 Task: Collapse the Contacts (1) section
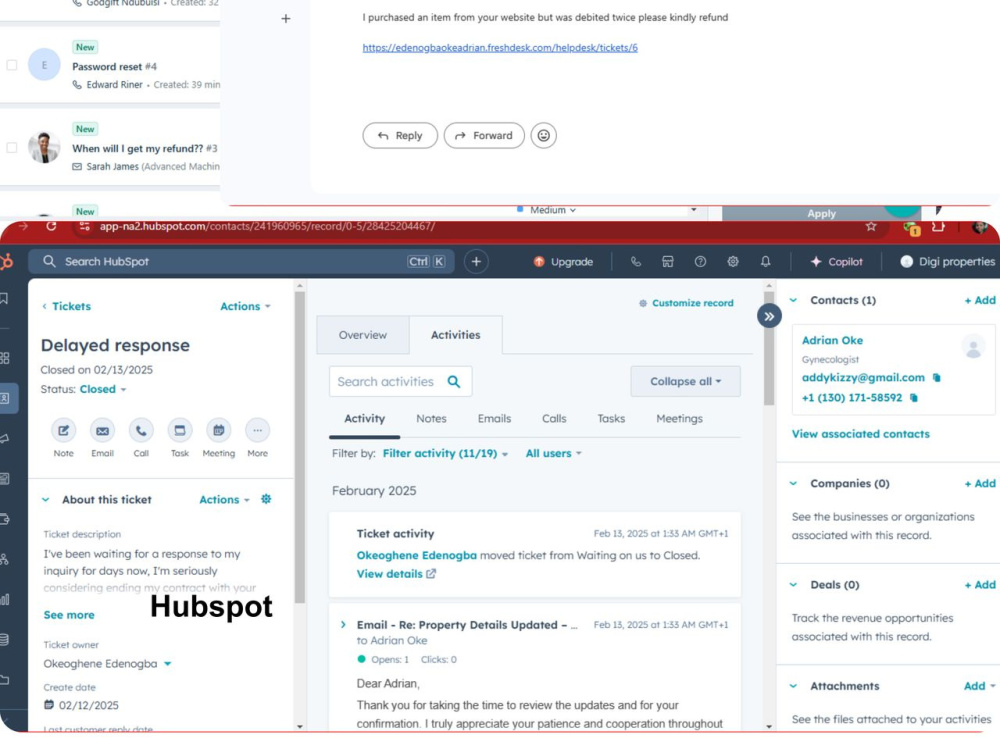tap(793, 300)
